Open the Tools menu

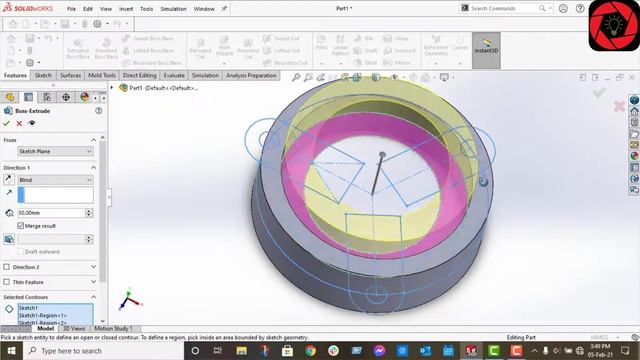[x=147, y=9]
